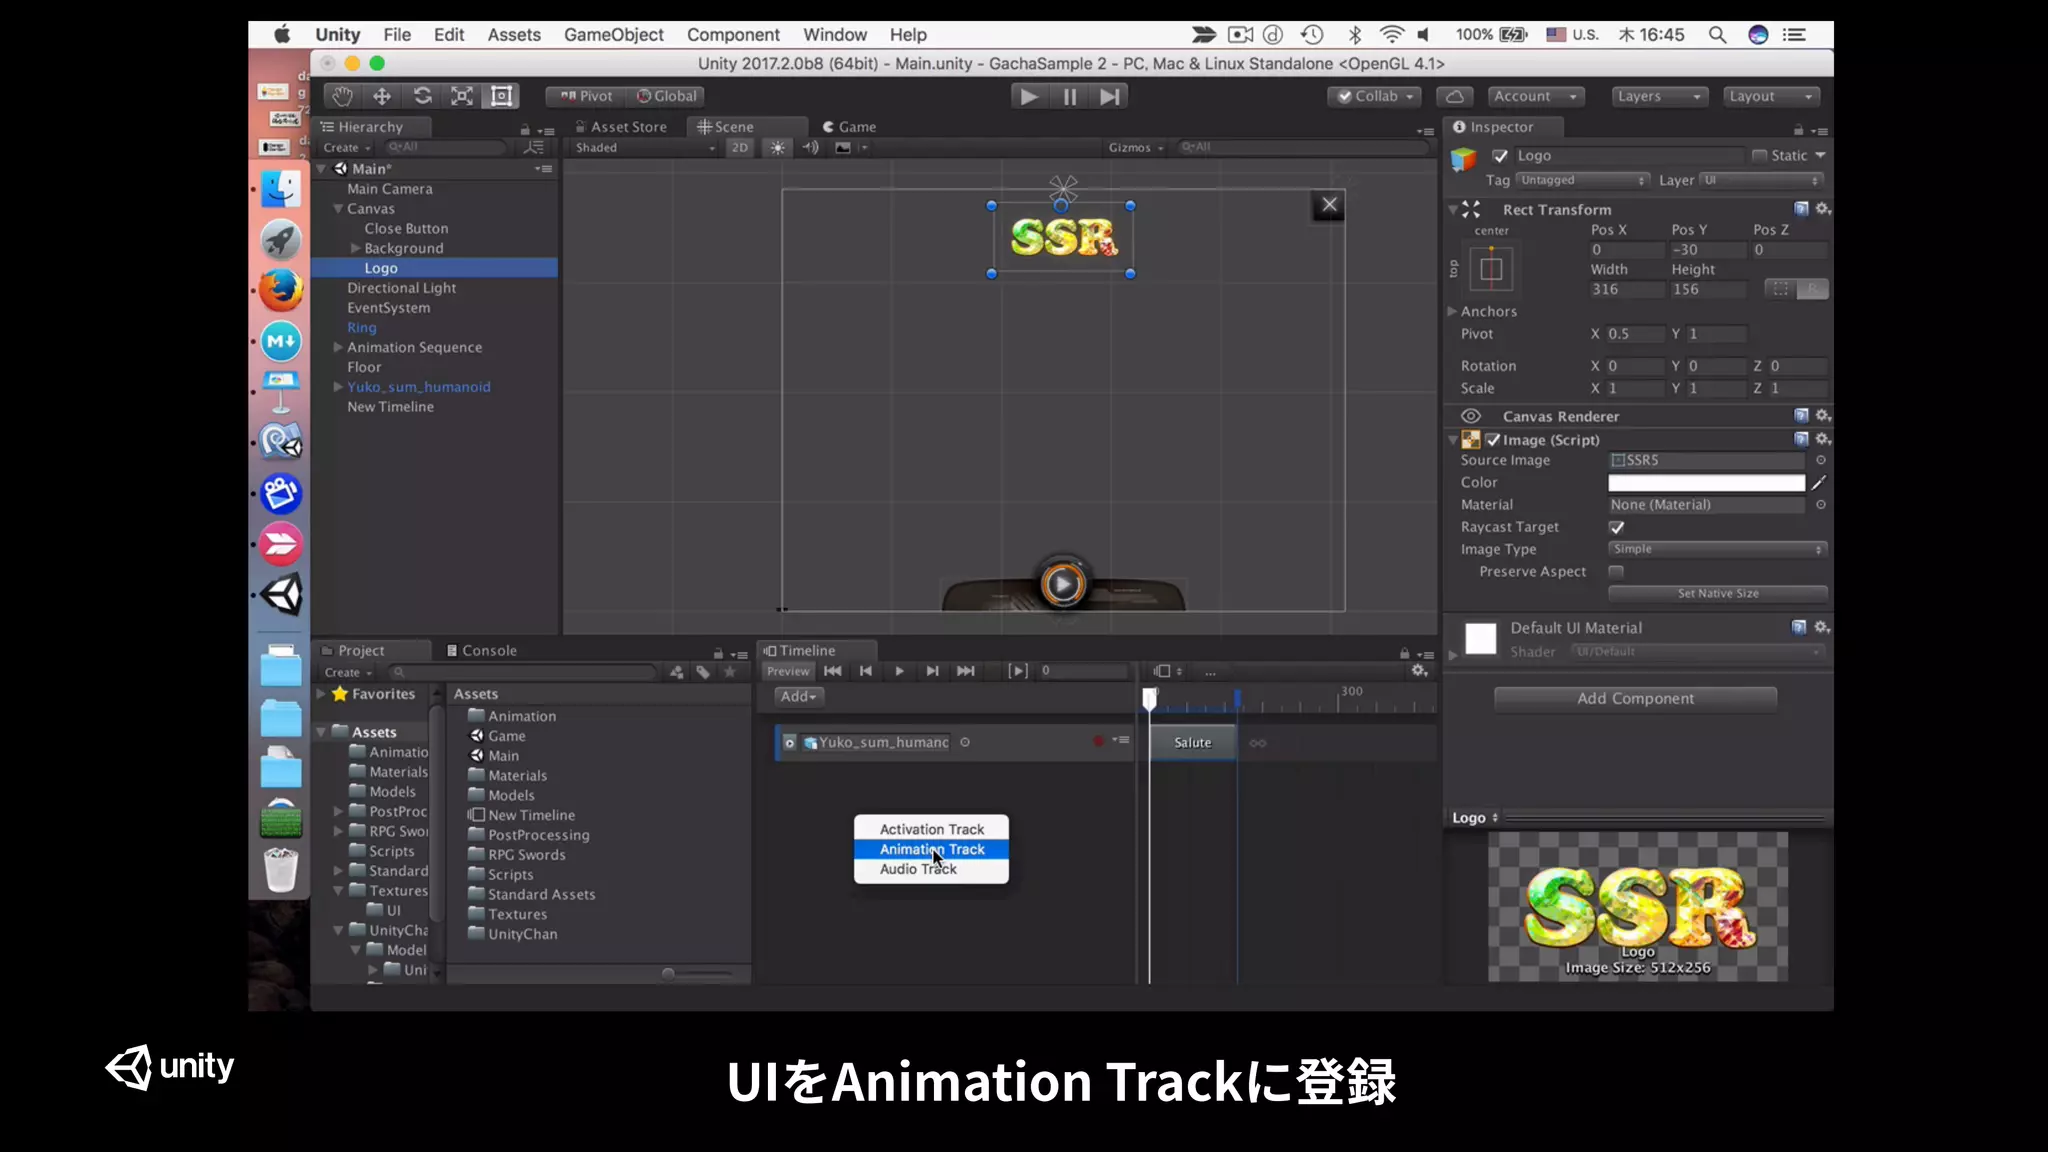This screenshot has width=2048, height=1152.
Task: Toggle 2D mode in Scene view
Action: pyautogui.click(x=740, y=147)
